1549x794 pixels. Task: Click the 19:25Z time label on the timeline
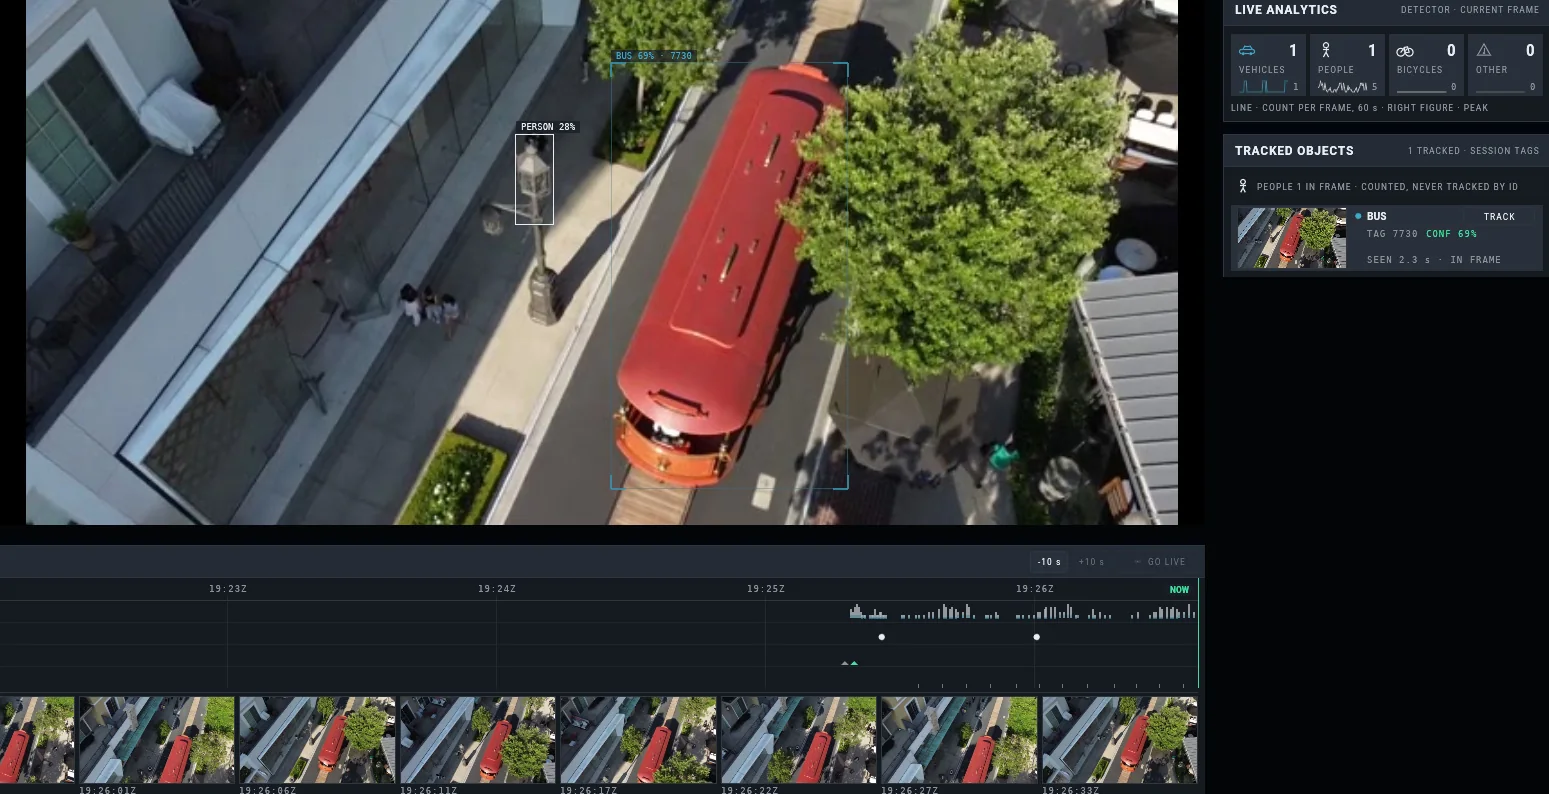[766, 589]
